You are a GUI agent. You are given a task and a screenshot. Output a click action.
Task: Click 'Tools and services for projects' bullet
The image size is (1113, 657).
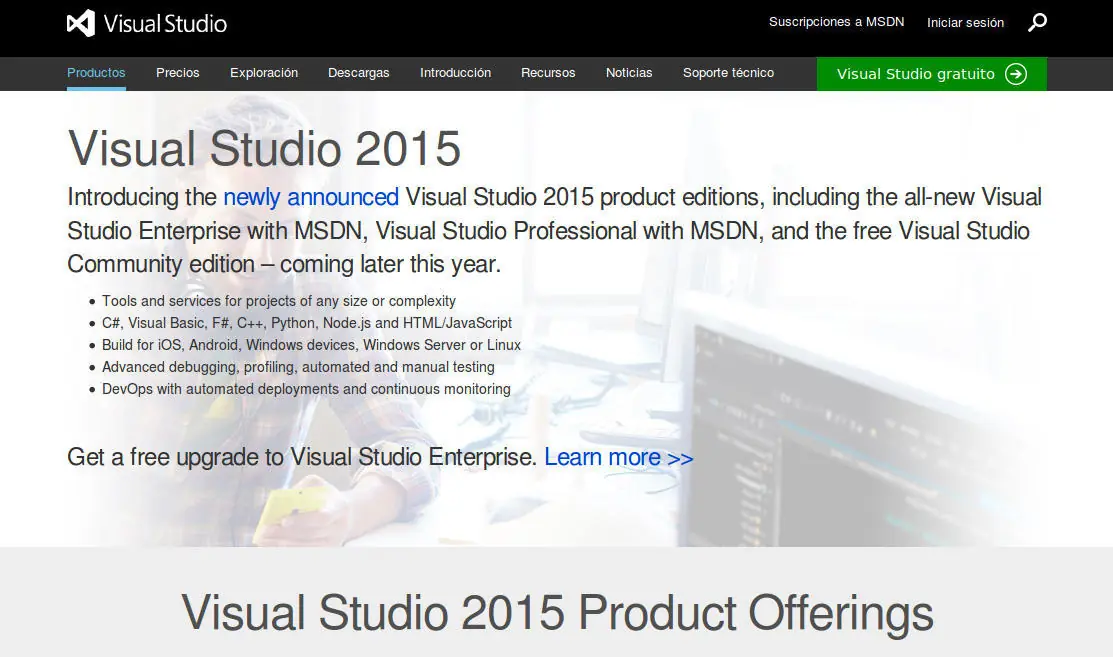point(278,301)
